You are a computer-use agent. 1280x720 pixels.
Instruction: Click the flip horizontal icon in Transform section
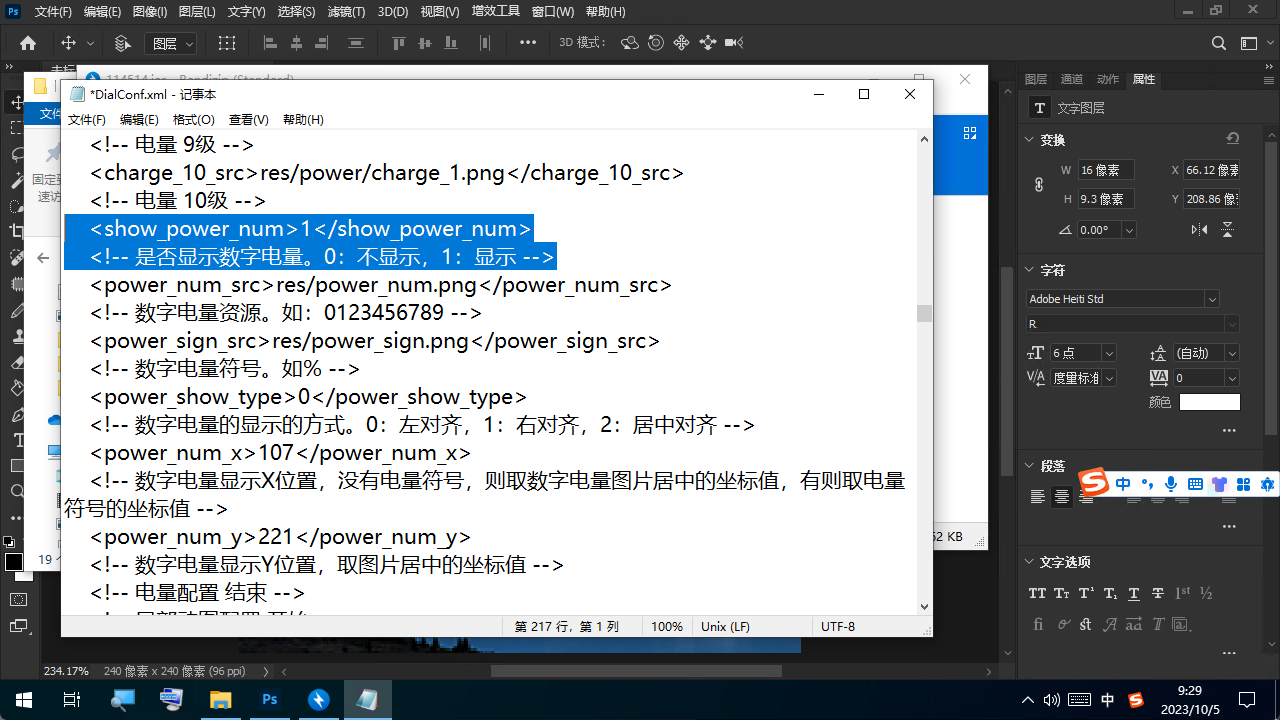1199,230
